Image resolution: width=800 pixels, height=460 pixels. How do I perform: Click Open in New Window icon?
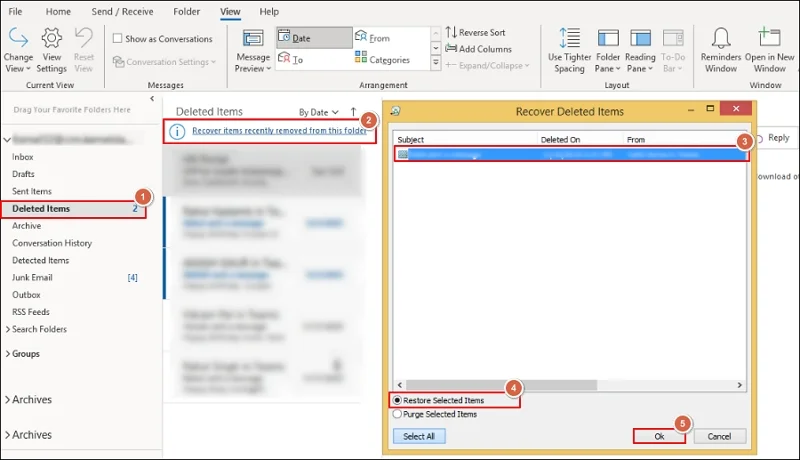[769, 38]
